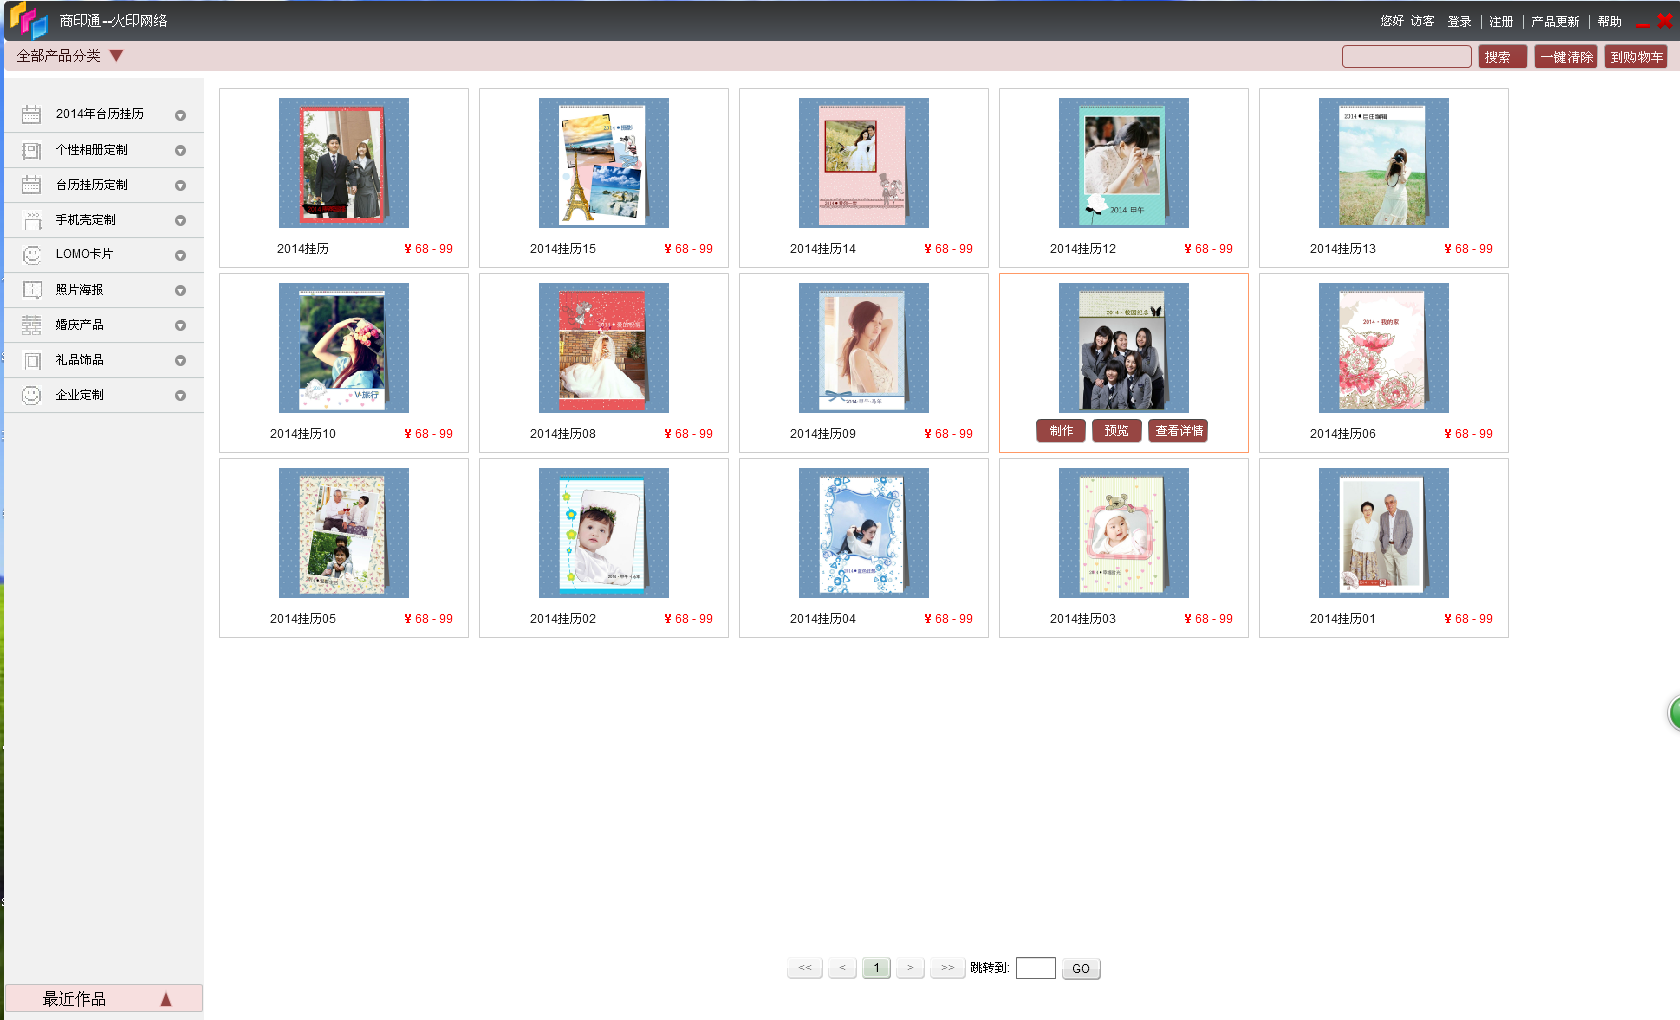Image resolution: width=1680 pixels, height=1020 pixels.
Task: Open the 2014挂历10 thumbnail
Action: pyautogui.click(x=344, y=348)
